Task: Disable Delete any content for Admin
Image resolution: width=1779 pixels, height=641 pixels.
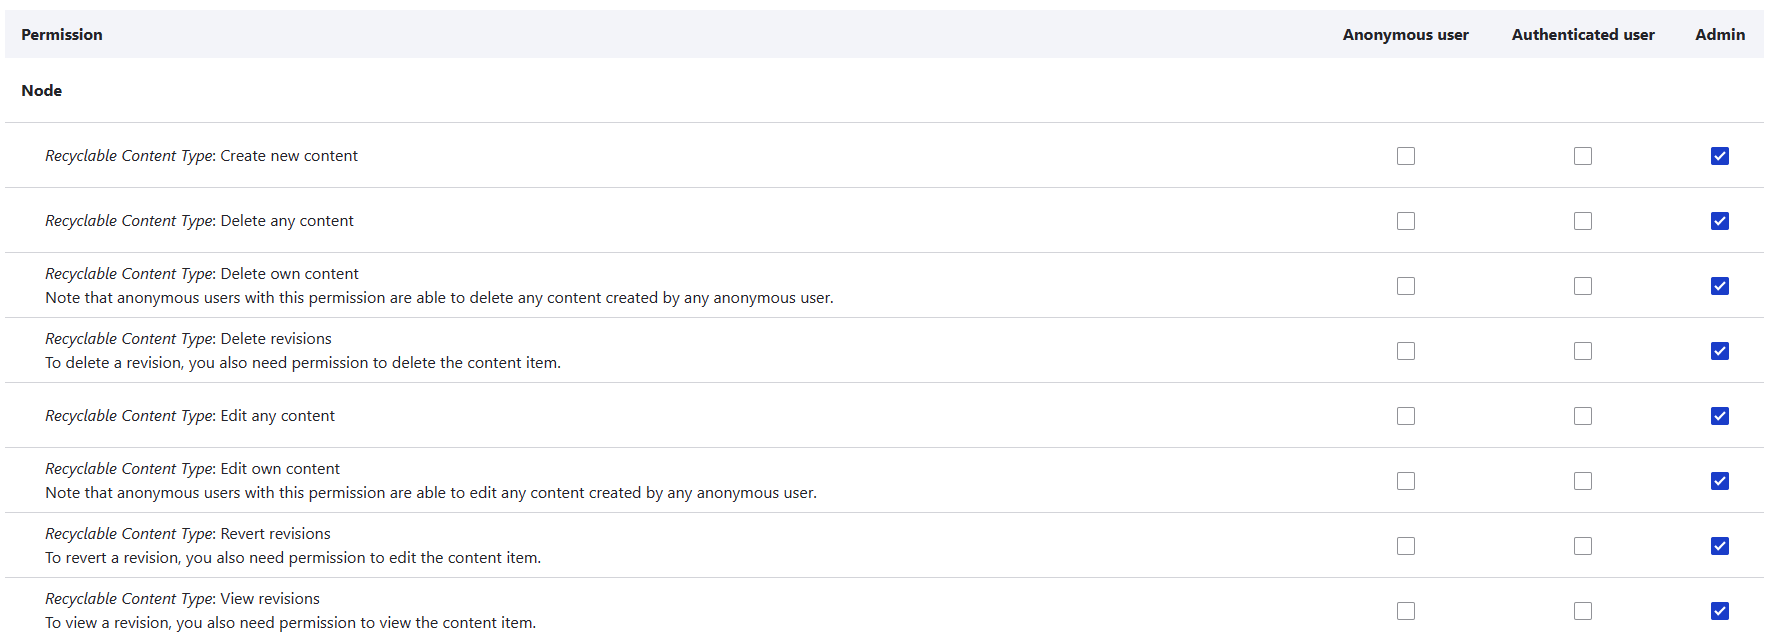Action: click(1720, 221)
